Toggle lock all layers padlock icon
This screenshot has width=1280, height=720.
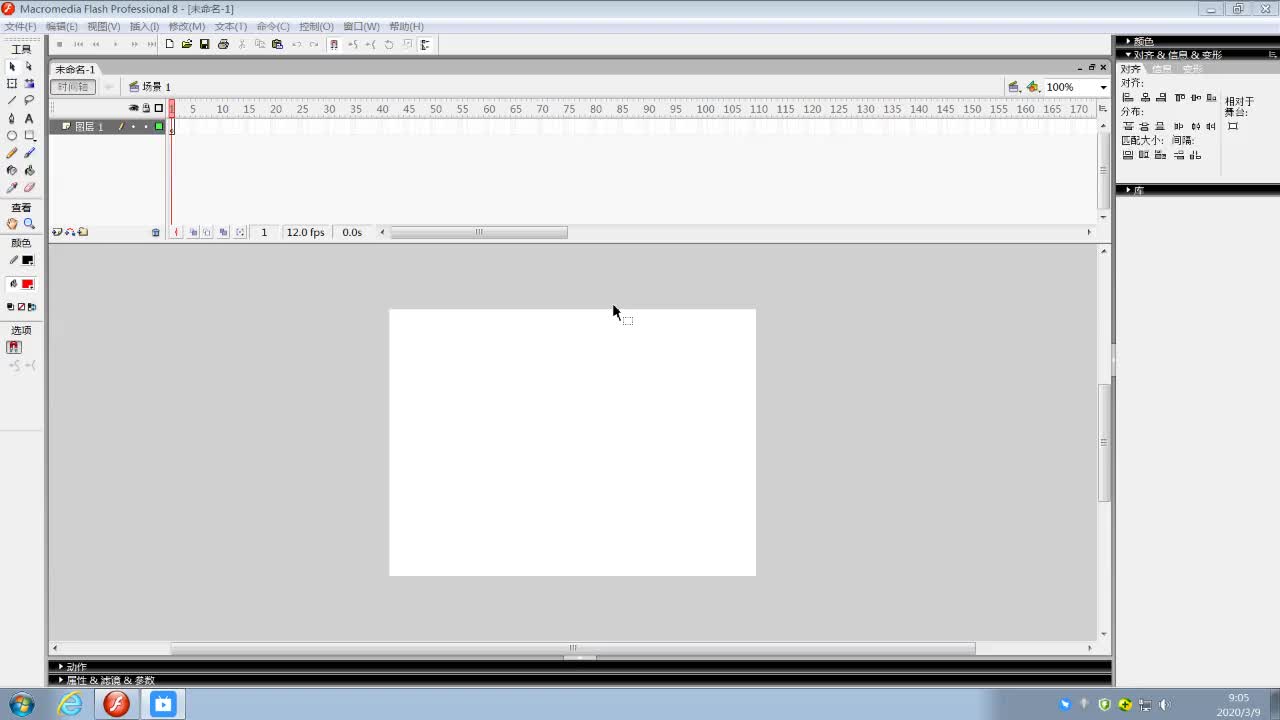[146, 108]
